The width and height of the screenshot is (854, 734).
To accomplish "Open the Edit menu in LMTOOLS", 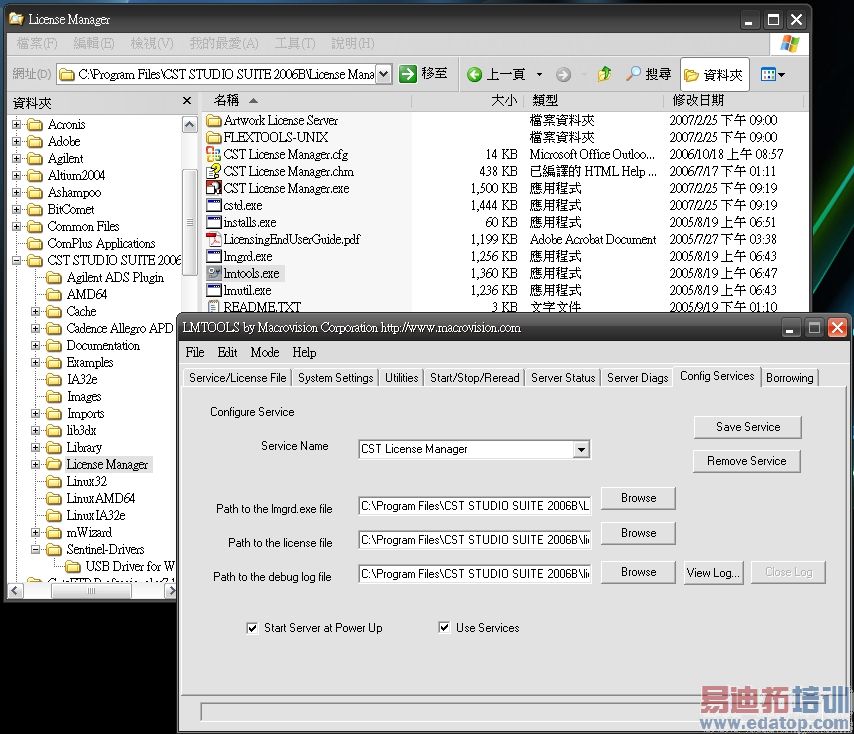I will click(x=227, y=352).
